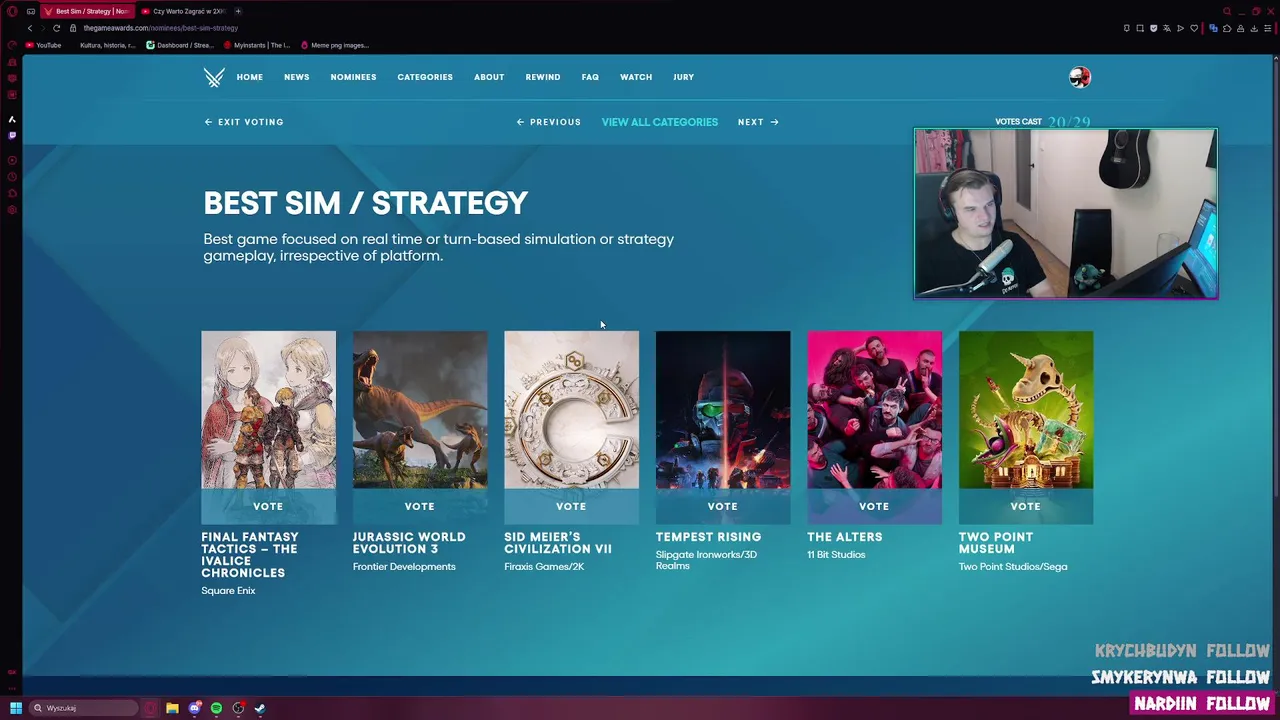Image resolution: width=1280 pixels, height=720 pixels.
Task: Click Final Fantasy Tactics cover art
Action: pos(268,410)
